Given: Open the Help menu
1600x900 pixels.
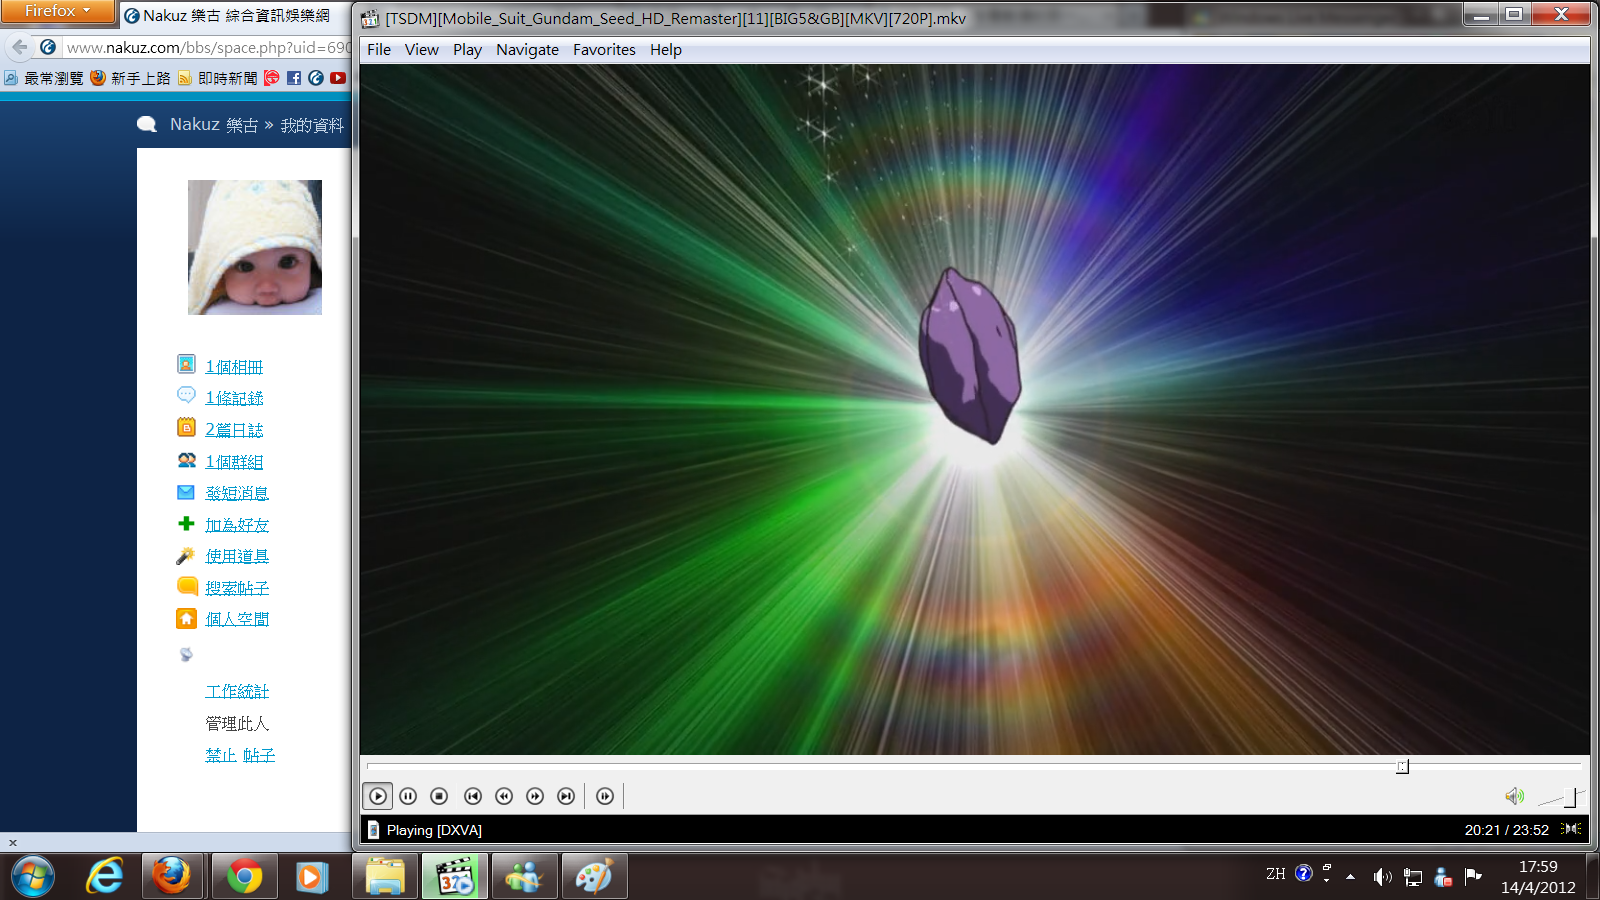Looking at the screenshot, I should (665, 50).
